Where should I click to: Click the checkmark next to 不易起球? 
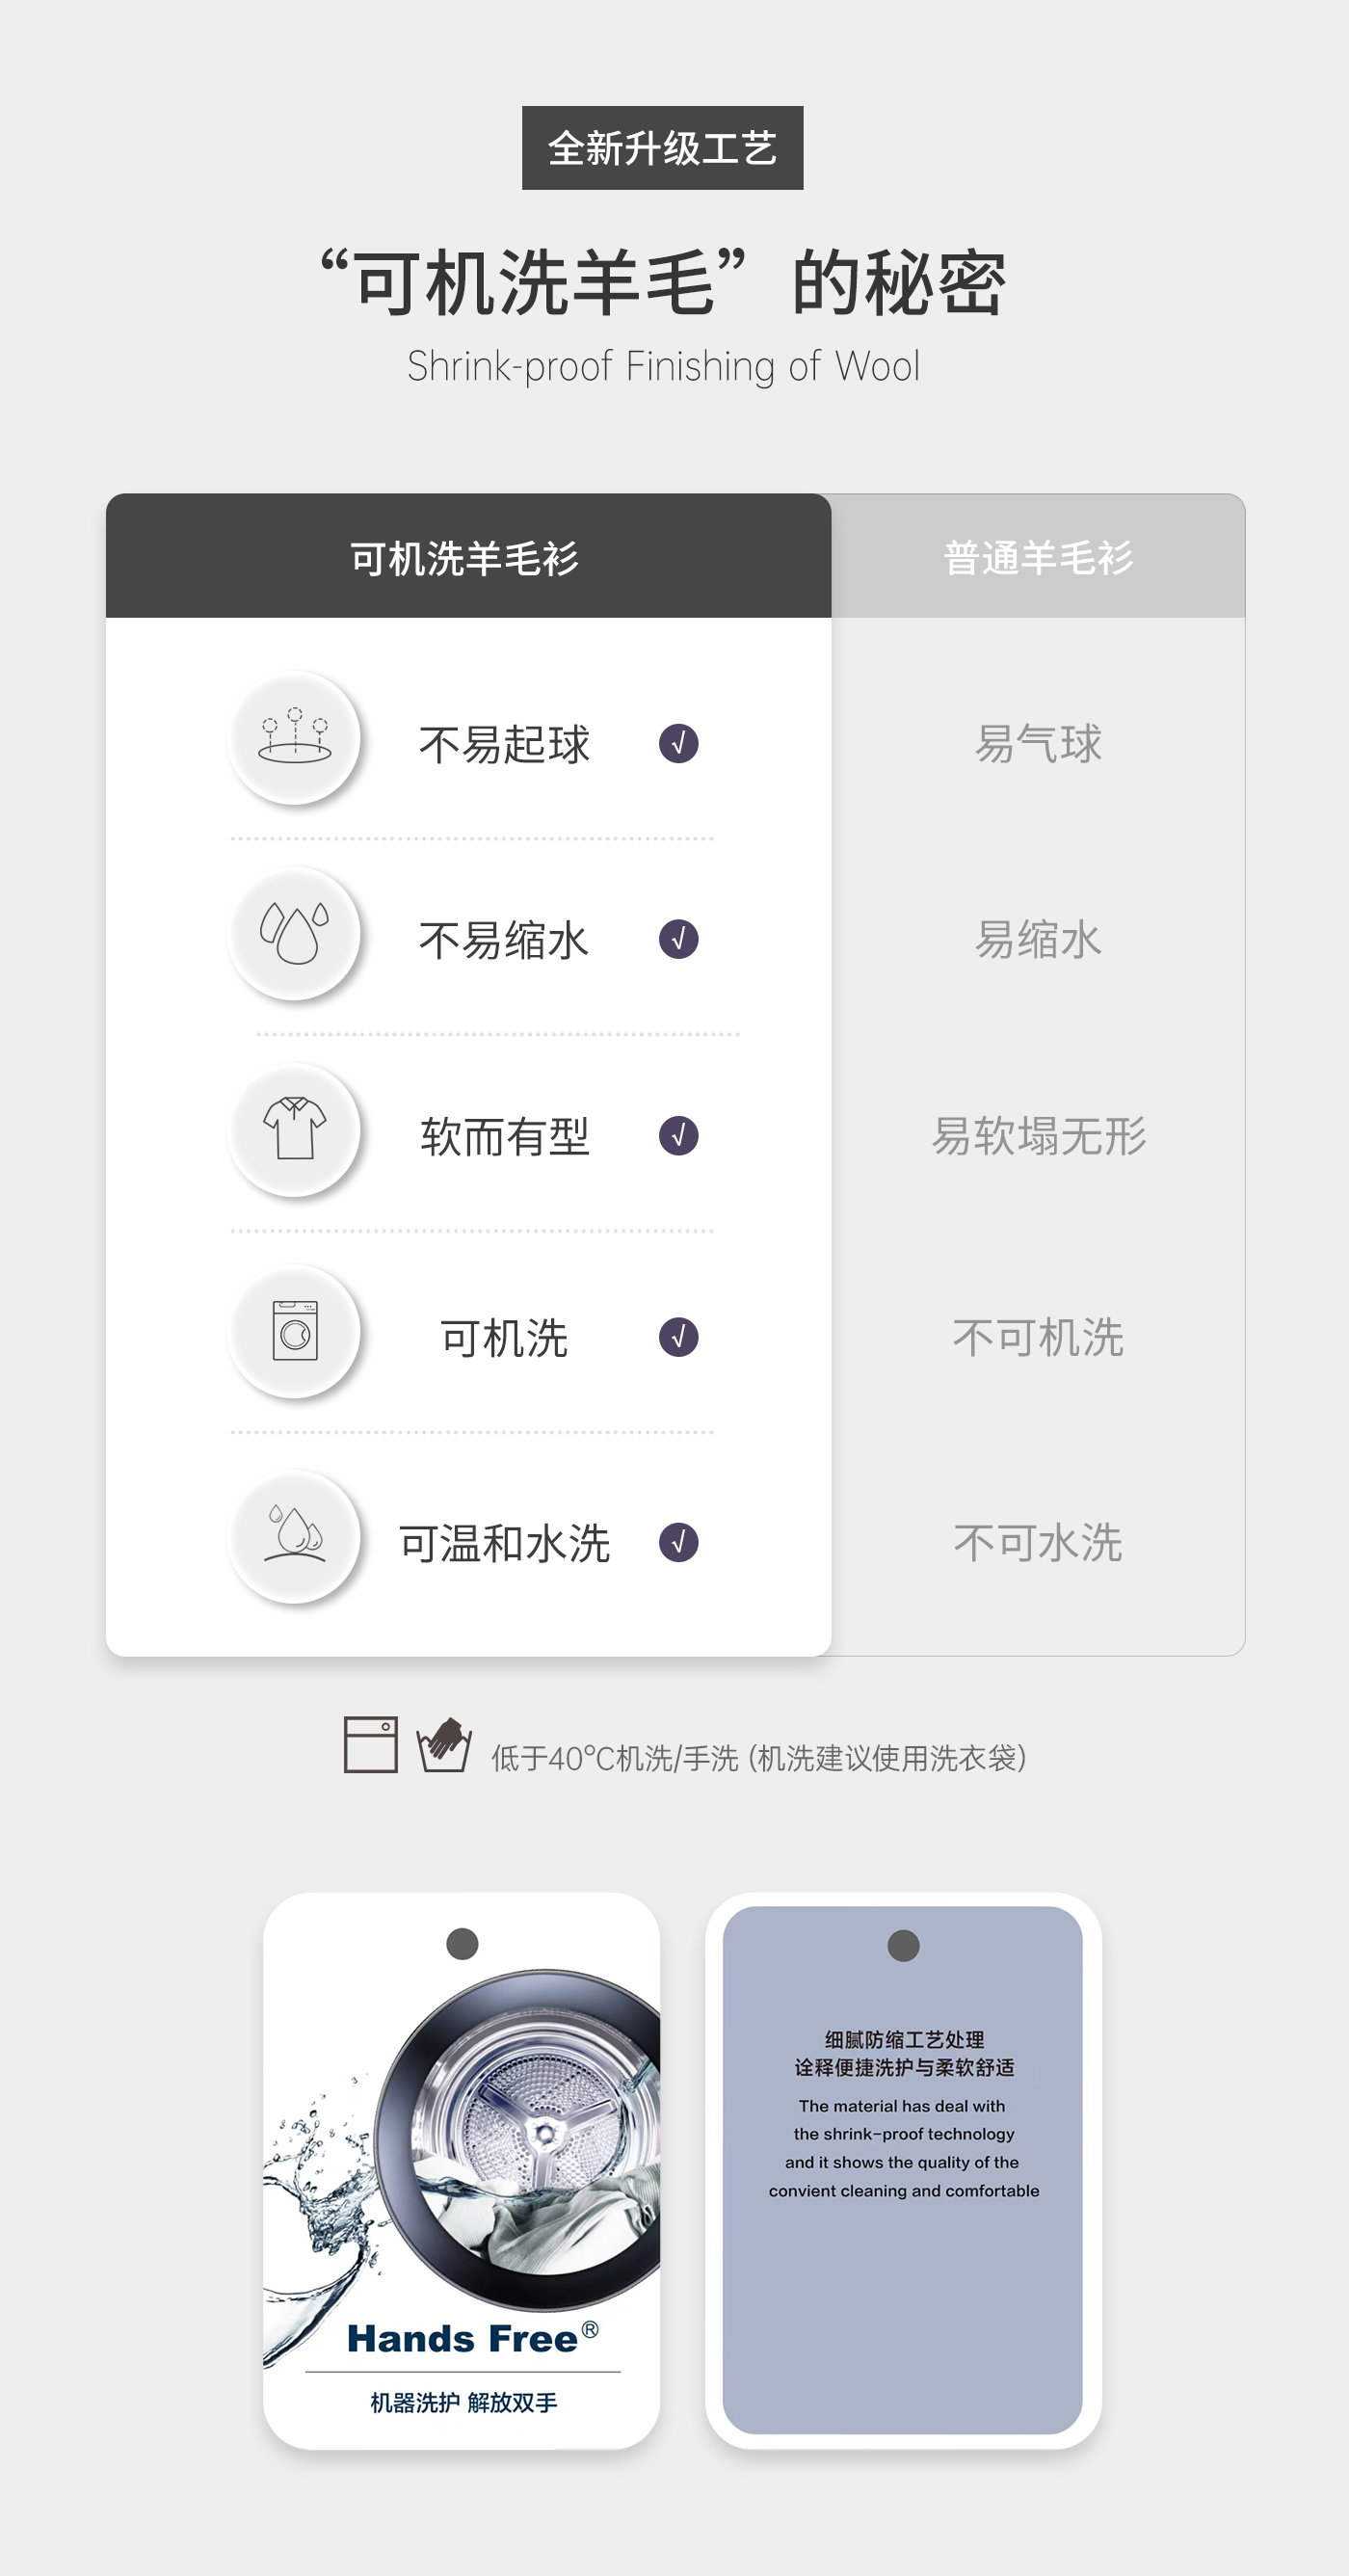click(678, 743)
